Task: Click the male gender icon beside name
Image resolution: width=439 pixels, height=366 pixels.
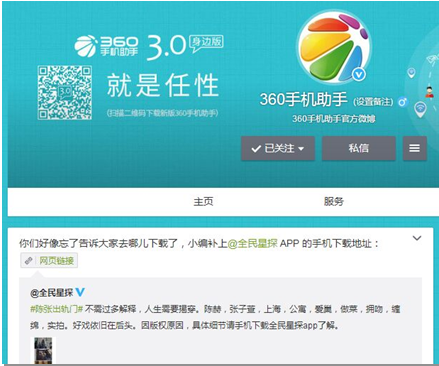Action: pyautogui.click(x=403, y=102)
